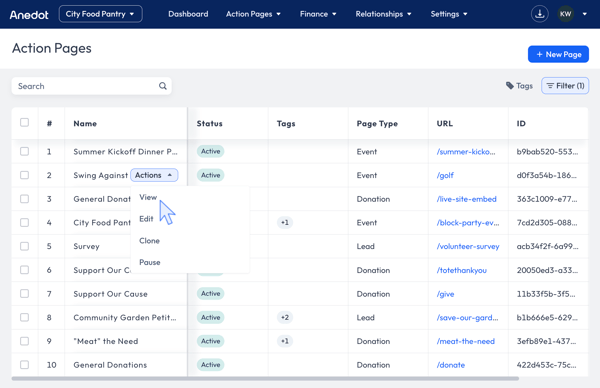Viewport: 600px width, 388px height.
Task: Open the /golf URL link
Action: (x=445, y=176)
